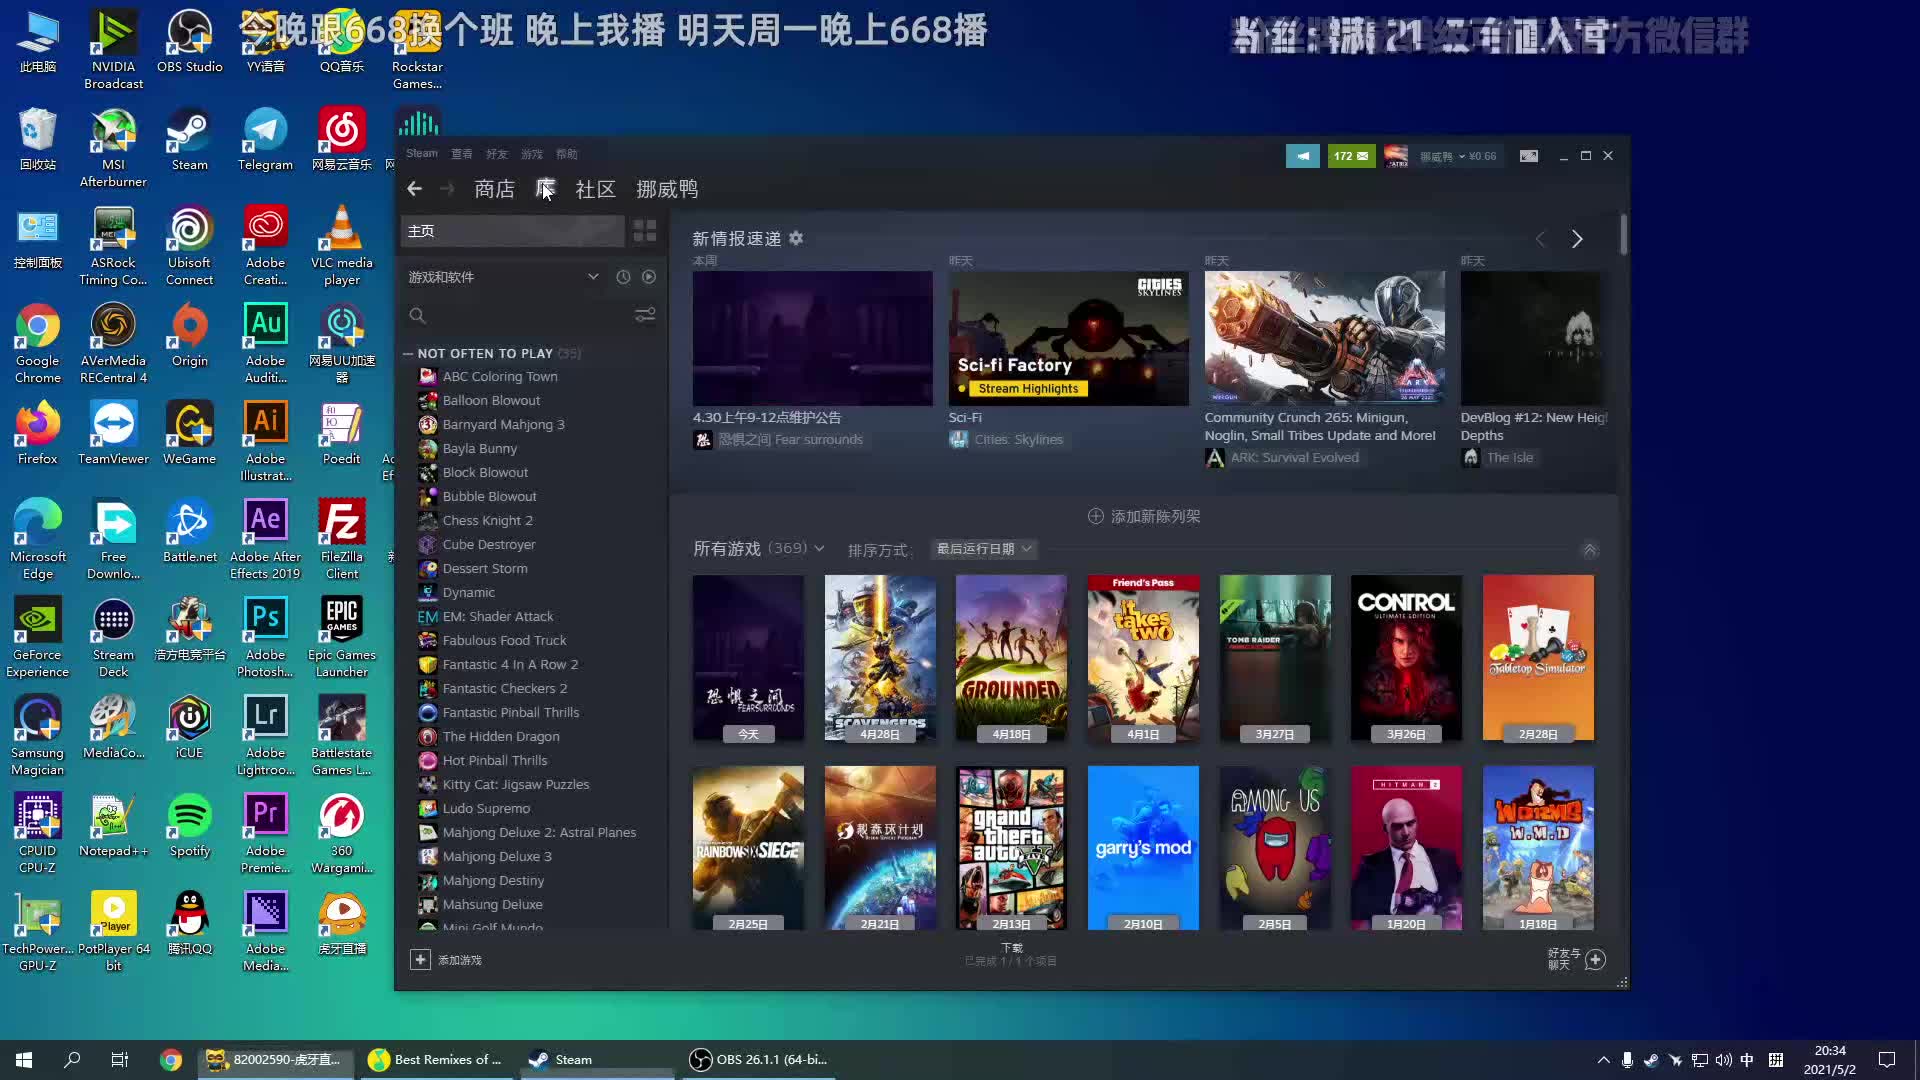Click the CONTROL game thumbnail
The image size is (1920, 1080).
pyautogui.click(x=1406, y=653)
